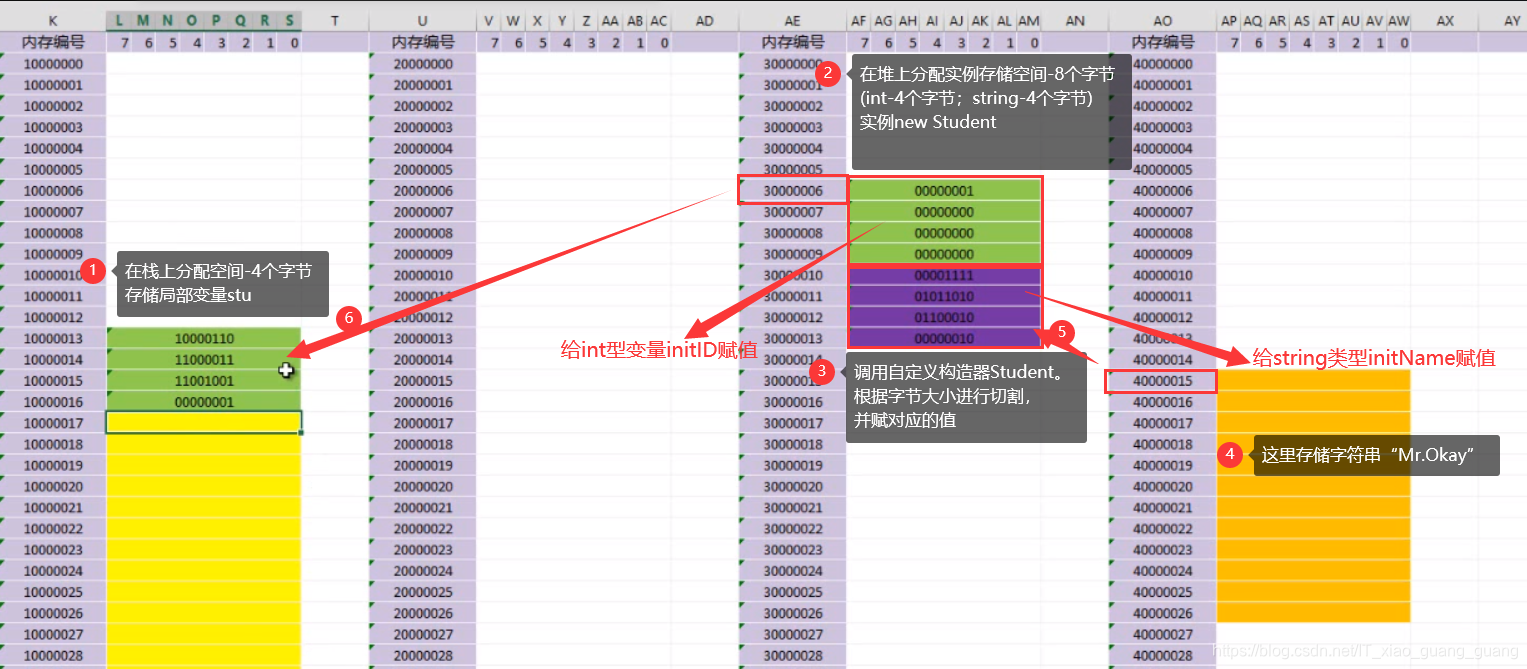Select column header V
Image resolution: width=1527 pixels, height=669 pixels.
(489, 20)
